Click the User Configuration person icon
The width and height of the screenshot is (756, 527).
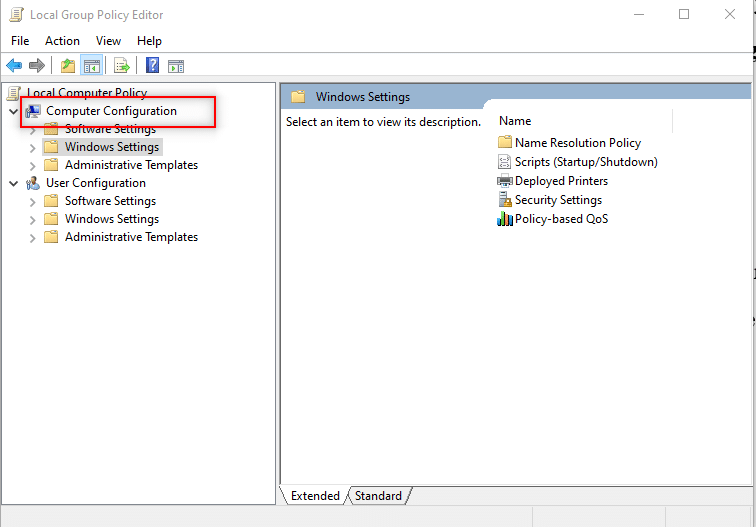pos(33,183)
